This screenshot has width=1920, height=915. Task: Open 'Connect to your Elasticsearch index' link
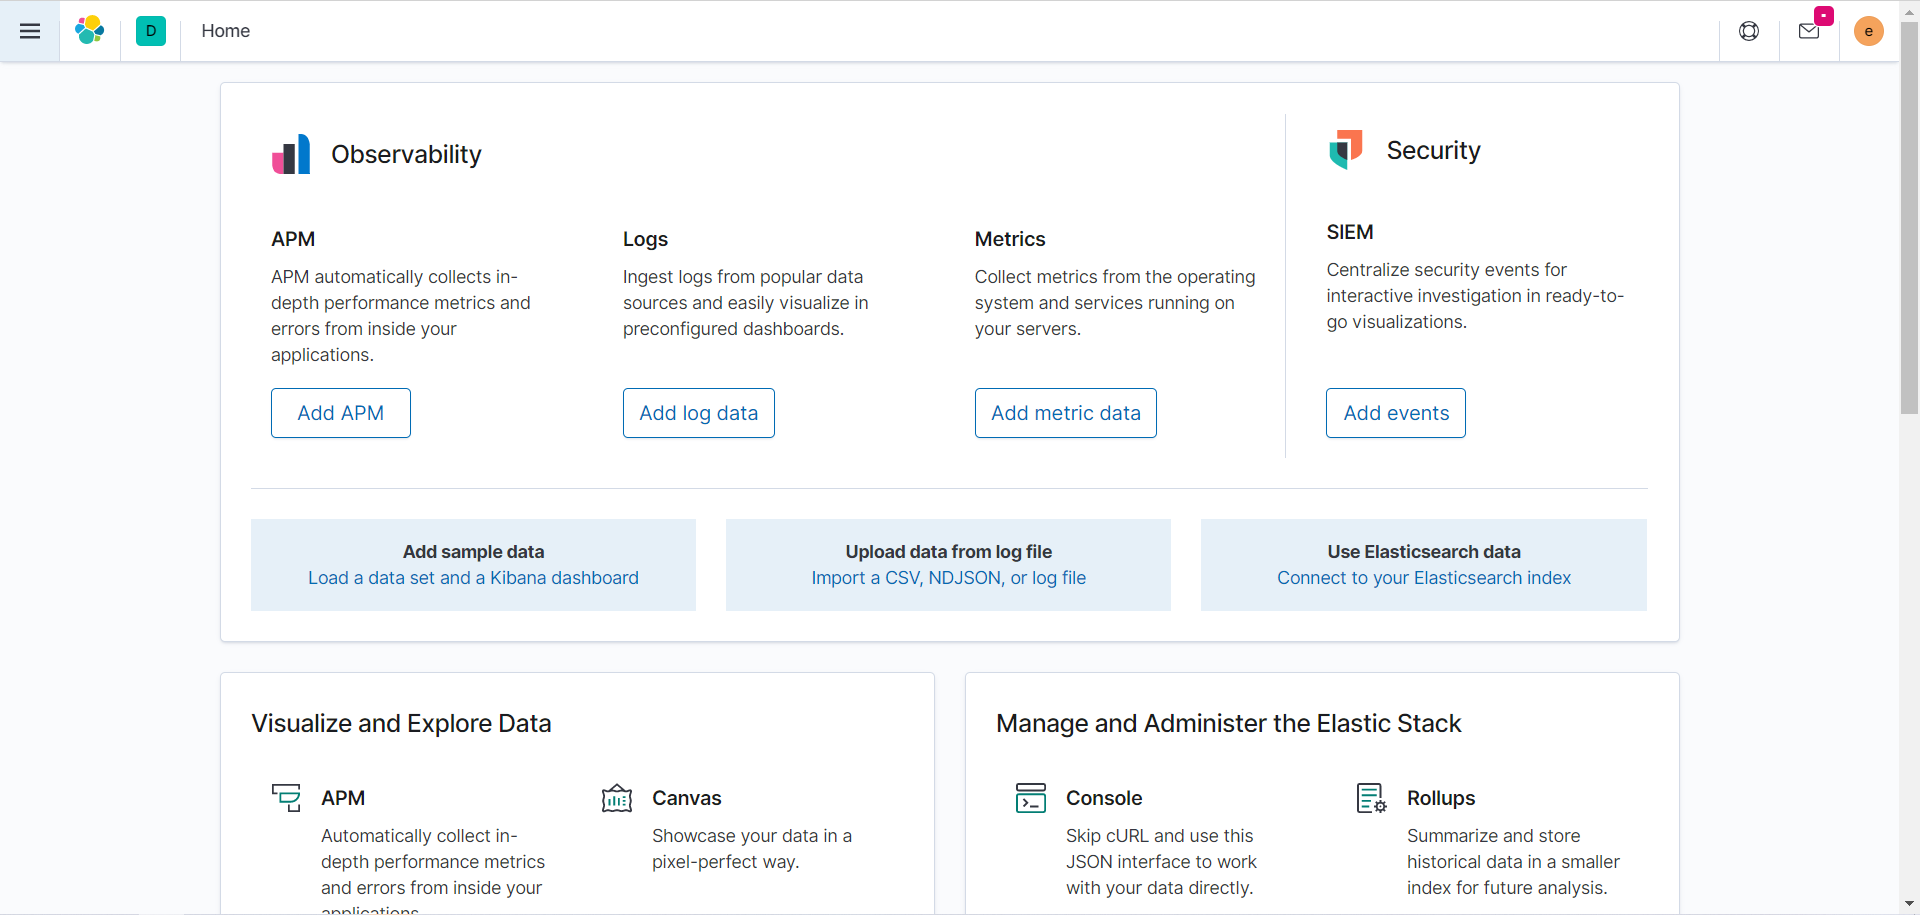(x=1424, y=578)
